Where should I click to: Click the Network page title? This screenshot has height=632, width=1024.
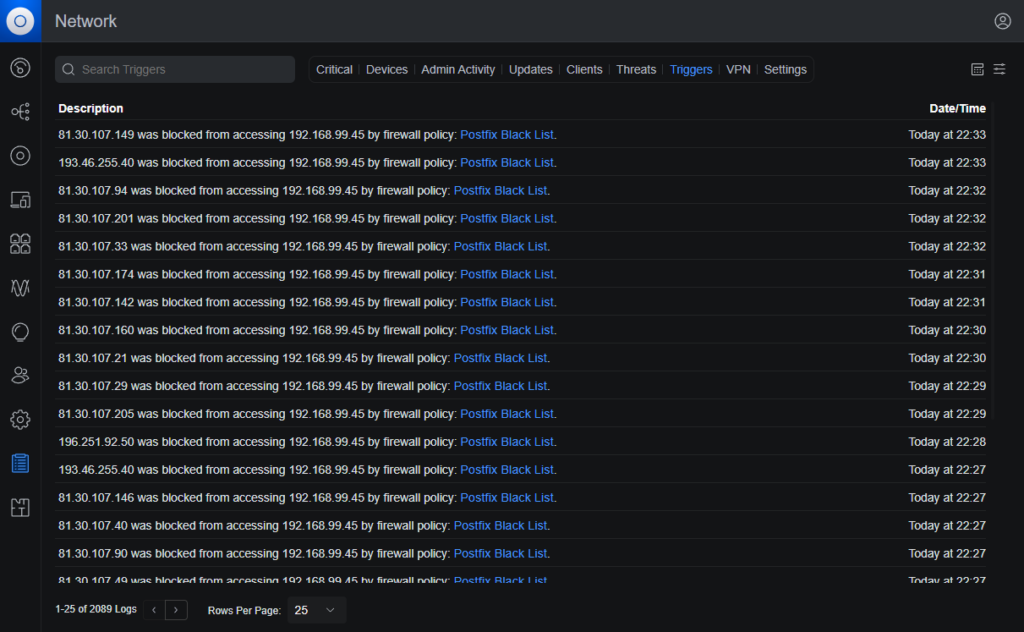(86, 22)
